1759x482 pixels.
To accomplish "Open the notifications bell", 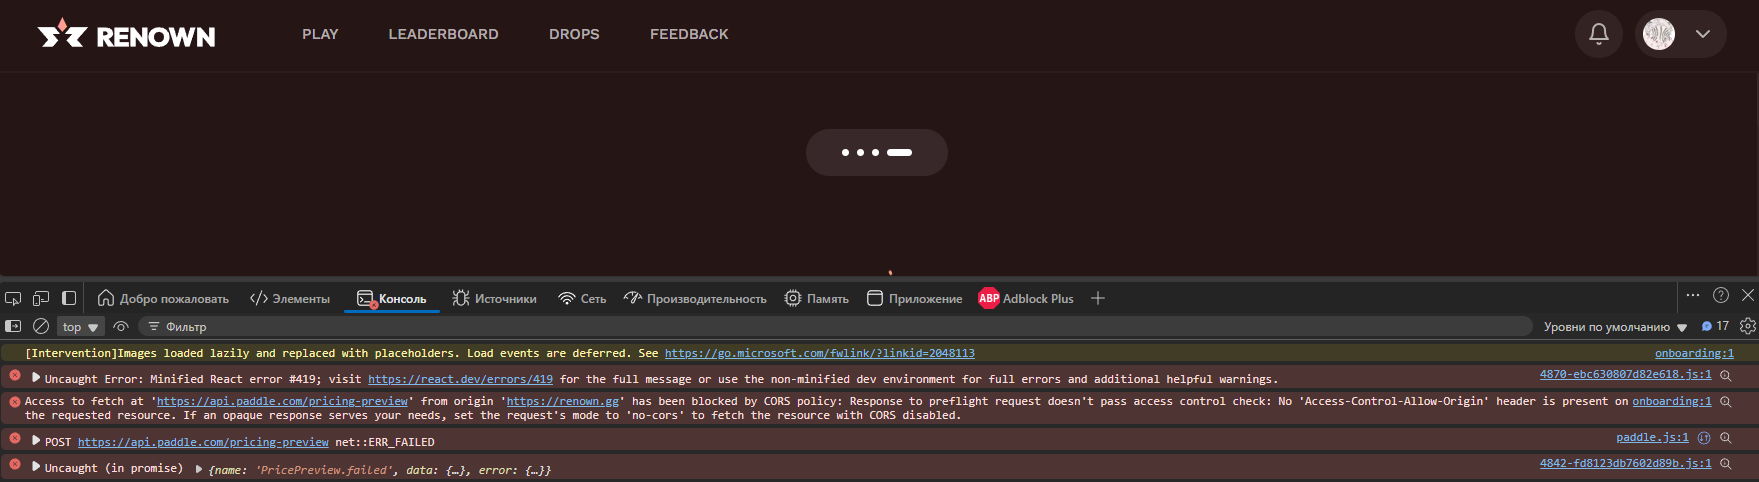I will tap(1599, 34).
